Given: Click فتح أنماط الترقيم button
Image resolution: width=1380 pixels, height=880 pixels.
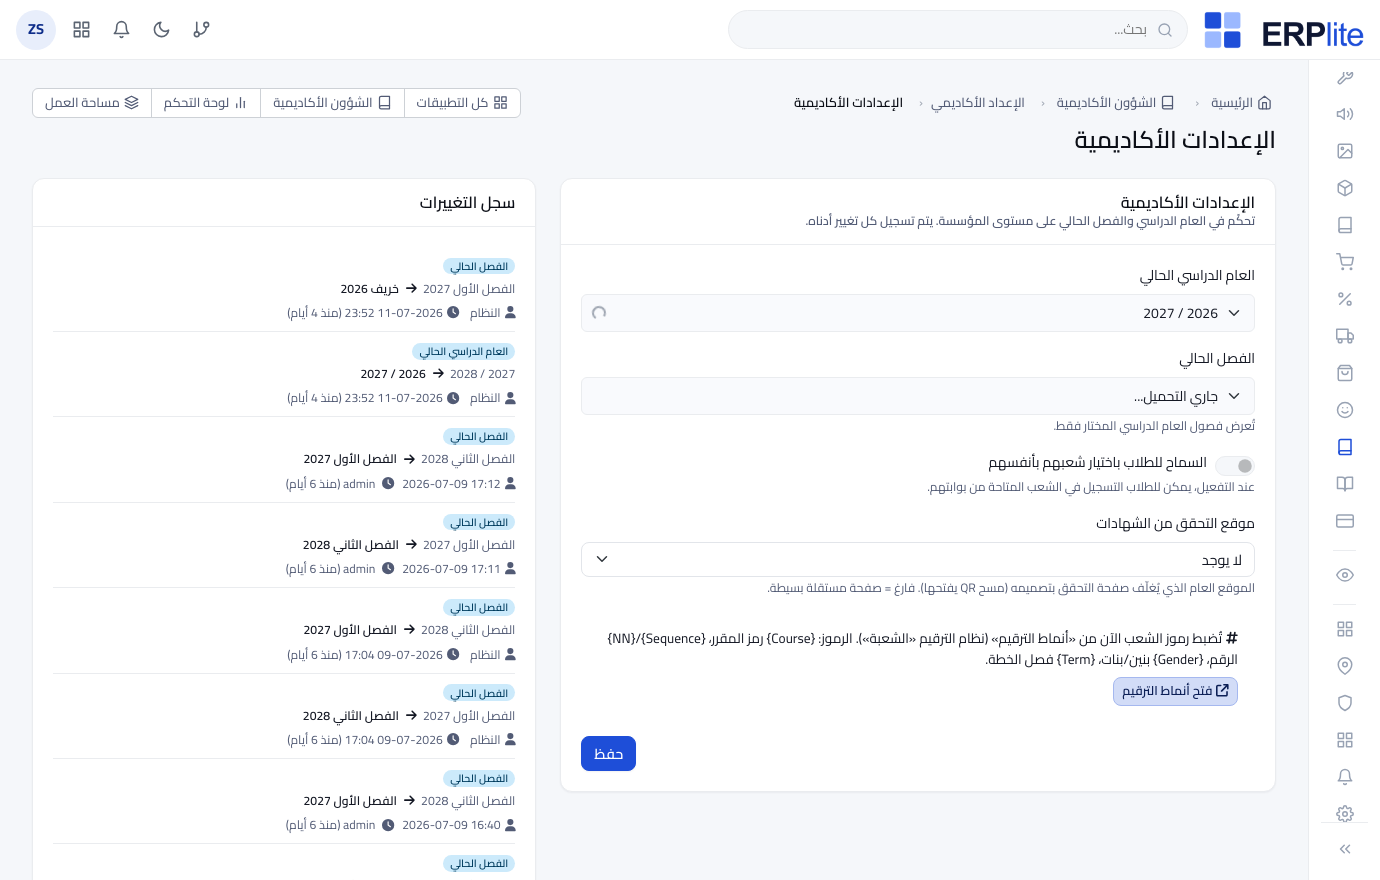Looking at the screenshot, I should coord(1175,691).
